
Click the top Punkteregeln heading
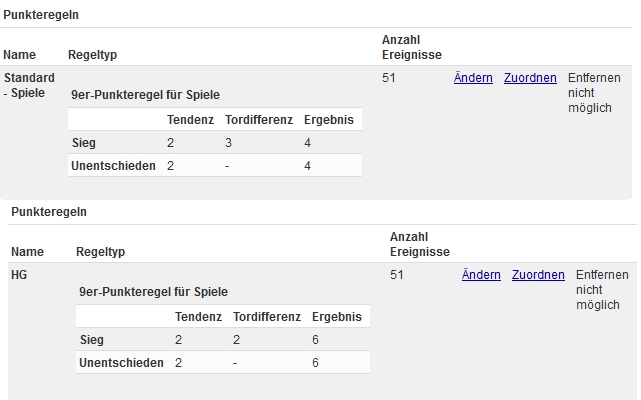point(41,15)
